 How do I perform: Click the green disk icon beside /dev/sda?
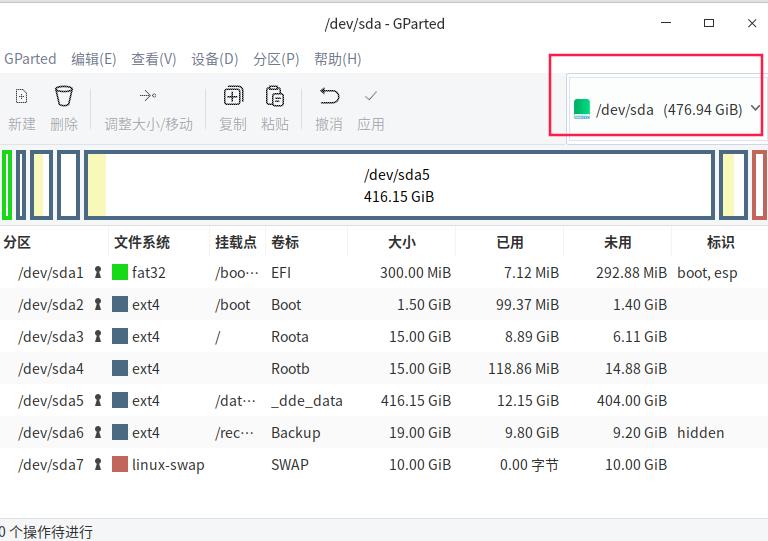tap(582, 109)
